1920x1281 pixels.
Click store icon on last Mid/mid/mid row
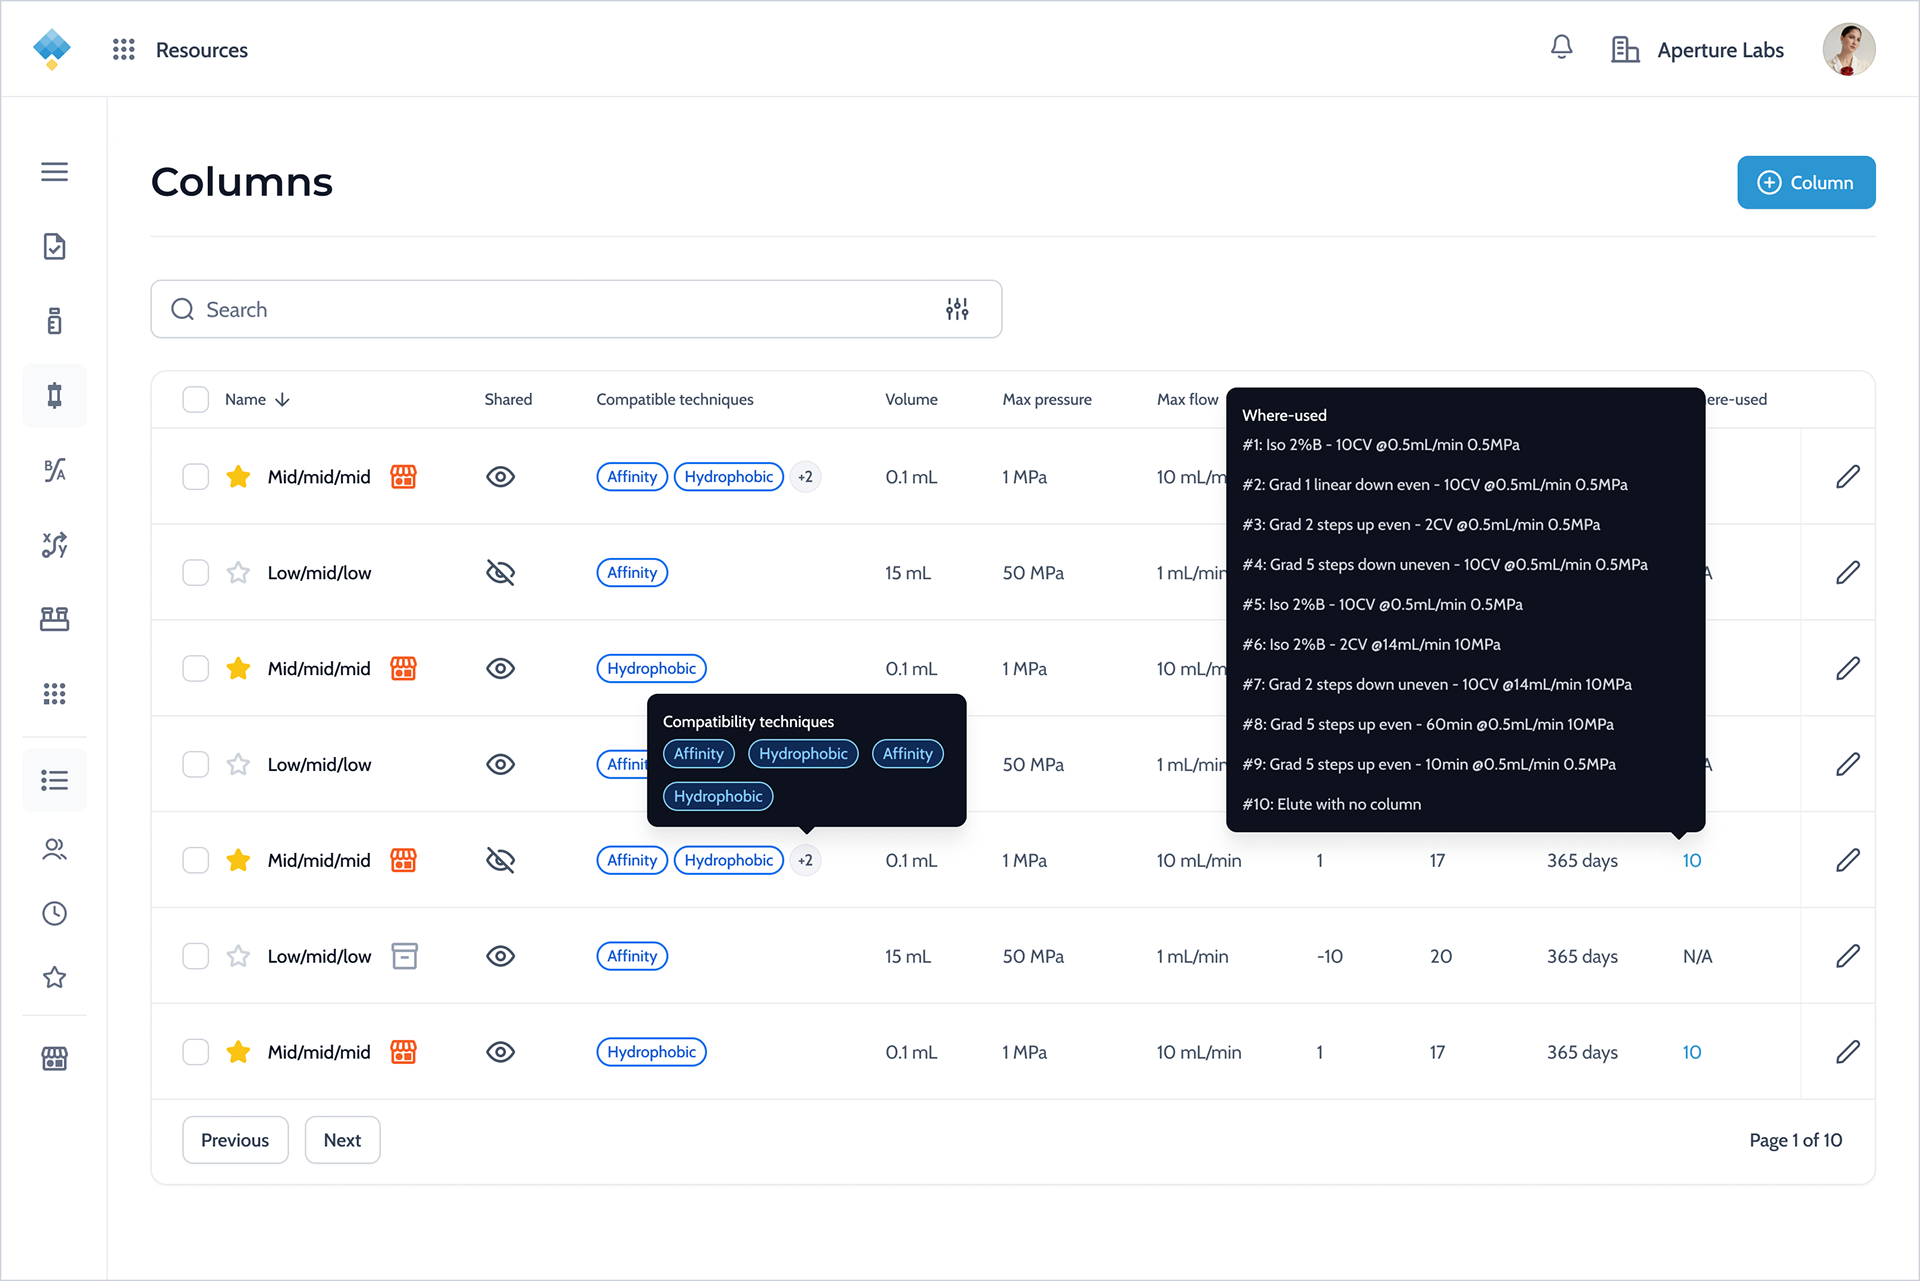coord(403,1052)
